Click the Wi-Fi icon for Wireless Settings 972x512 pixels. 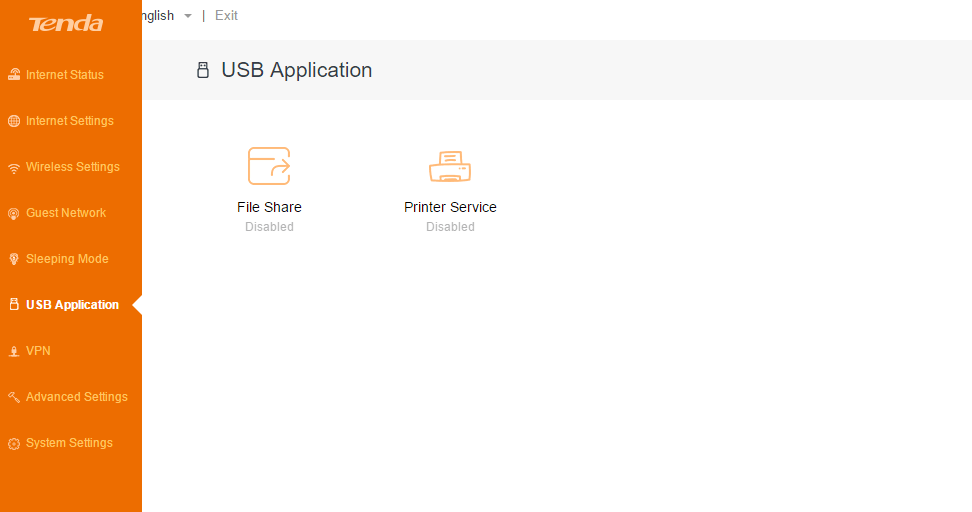pos(14,167)
